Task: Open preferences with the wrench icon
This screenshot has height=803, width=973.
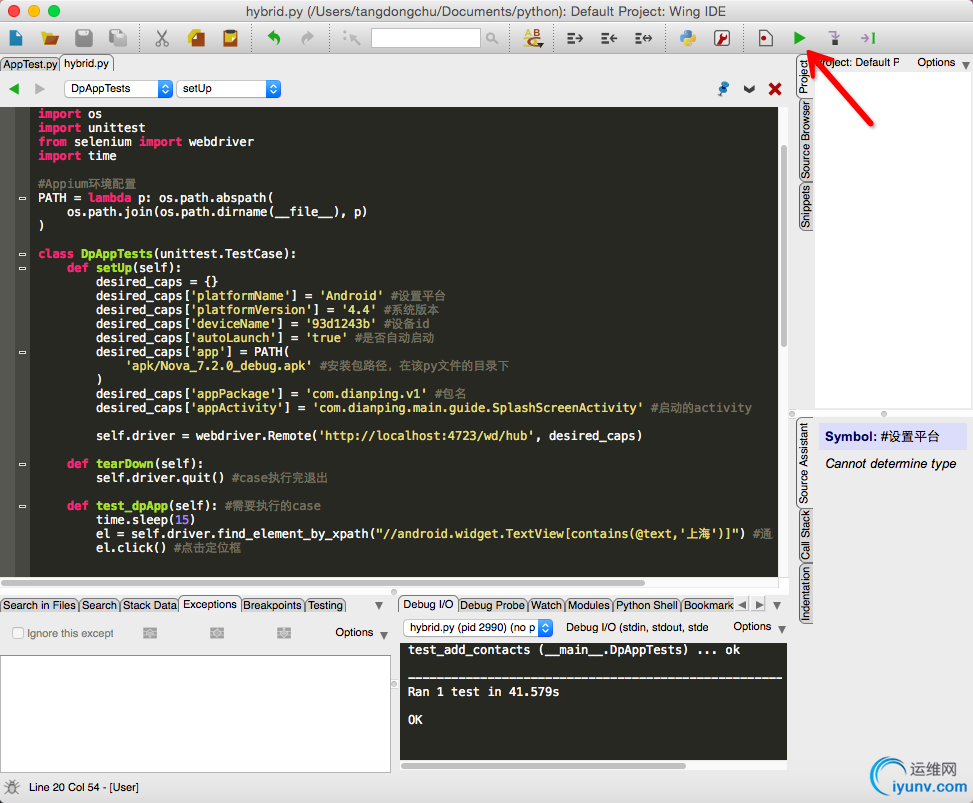Action: point(722,38)
